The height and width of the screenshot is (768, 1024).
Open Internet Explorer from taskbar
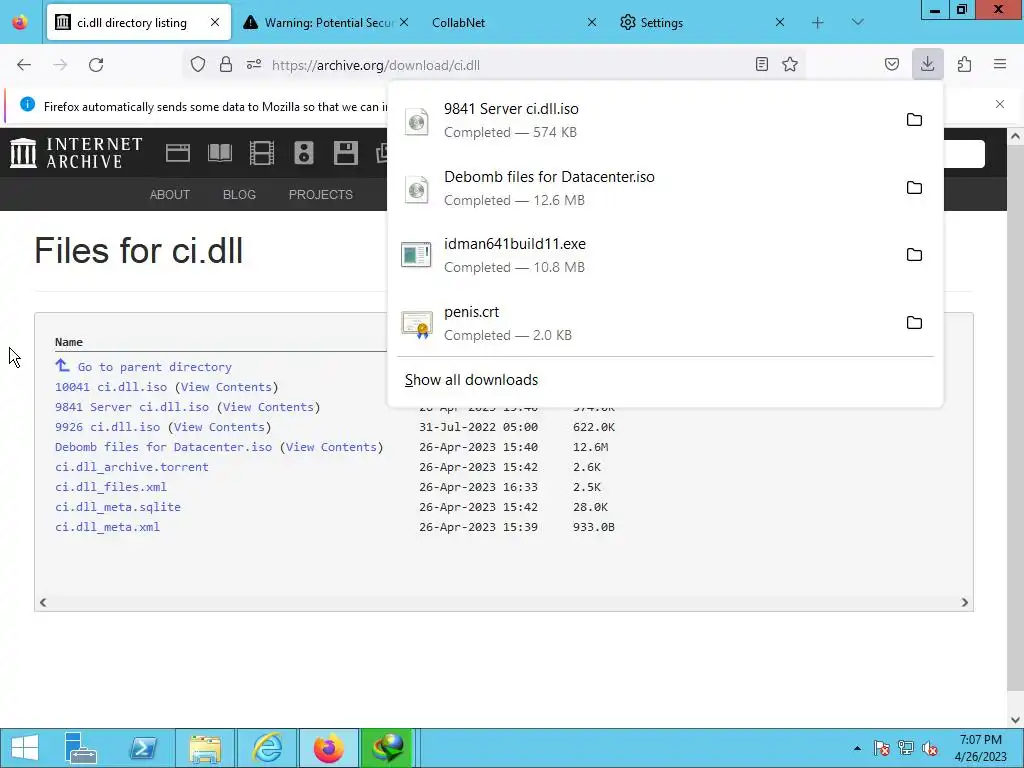(267, 748)
